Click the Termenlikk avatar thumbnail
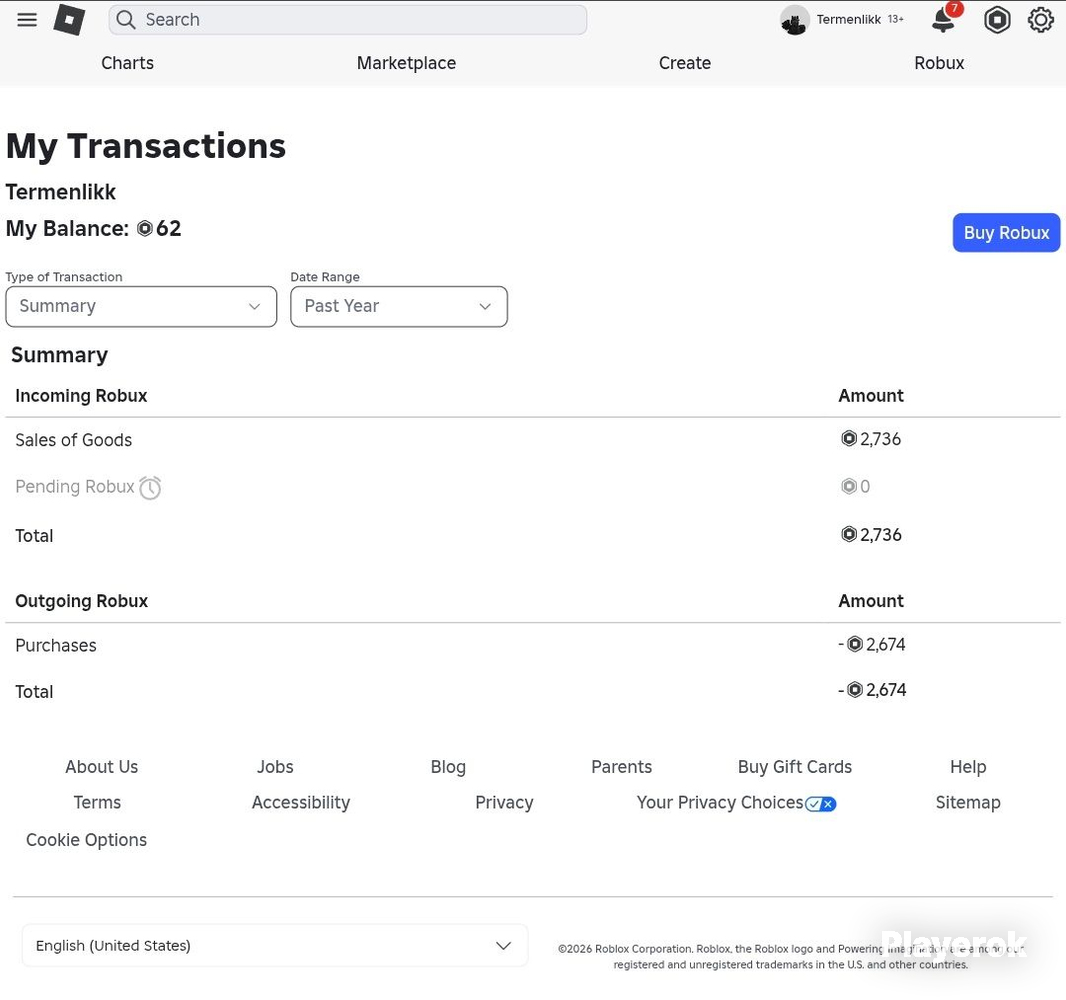 click(x=794, y=20)
